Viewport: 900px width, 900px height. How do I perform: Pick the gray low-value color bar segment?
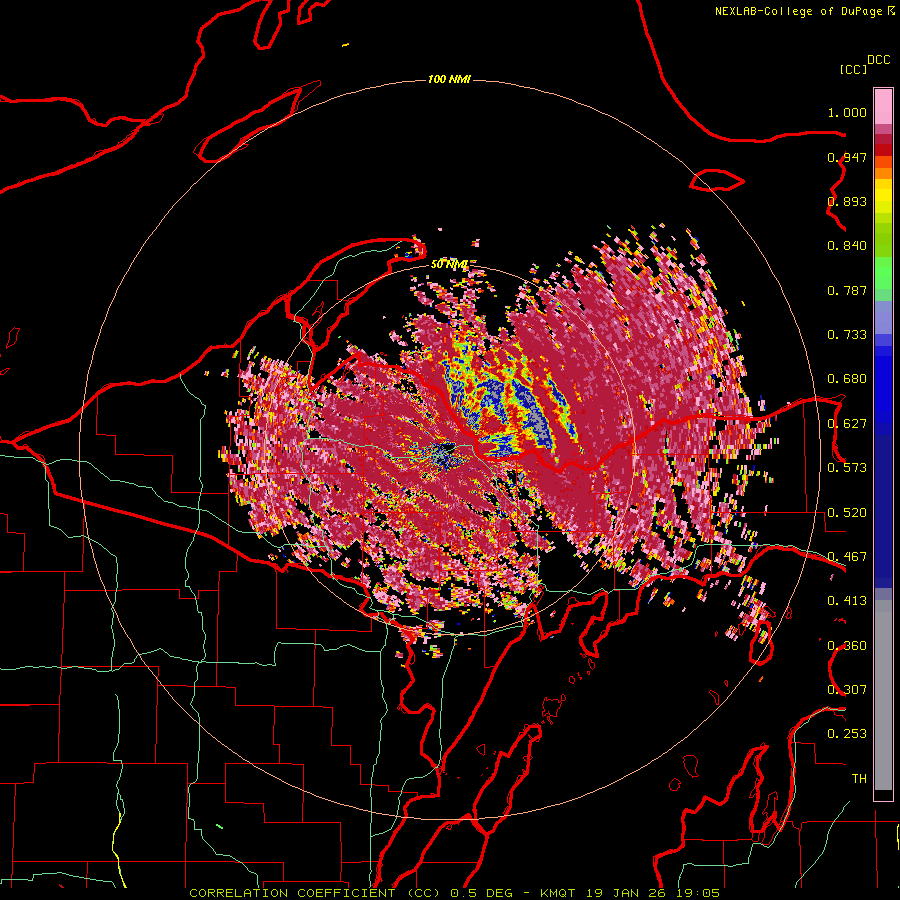(x=883, y=695)
